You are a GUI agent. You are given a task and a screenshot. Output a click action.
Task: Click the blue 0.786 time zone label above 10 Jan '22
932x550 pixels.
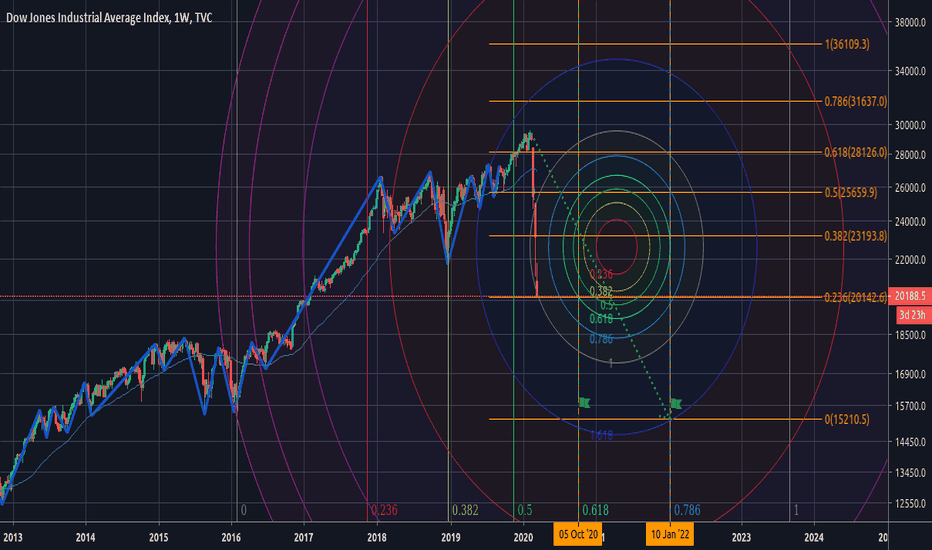coord(687,510)
